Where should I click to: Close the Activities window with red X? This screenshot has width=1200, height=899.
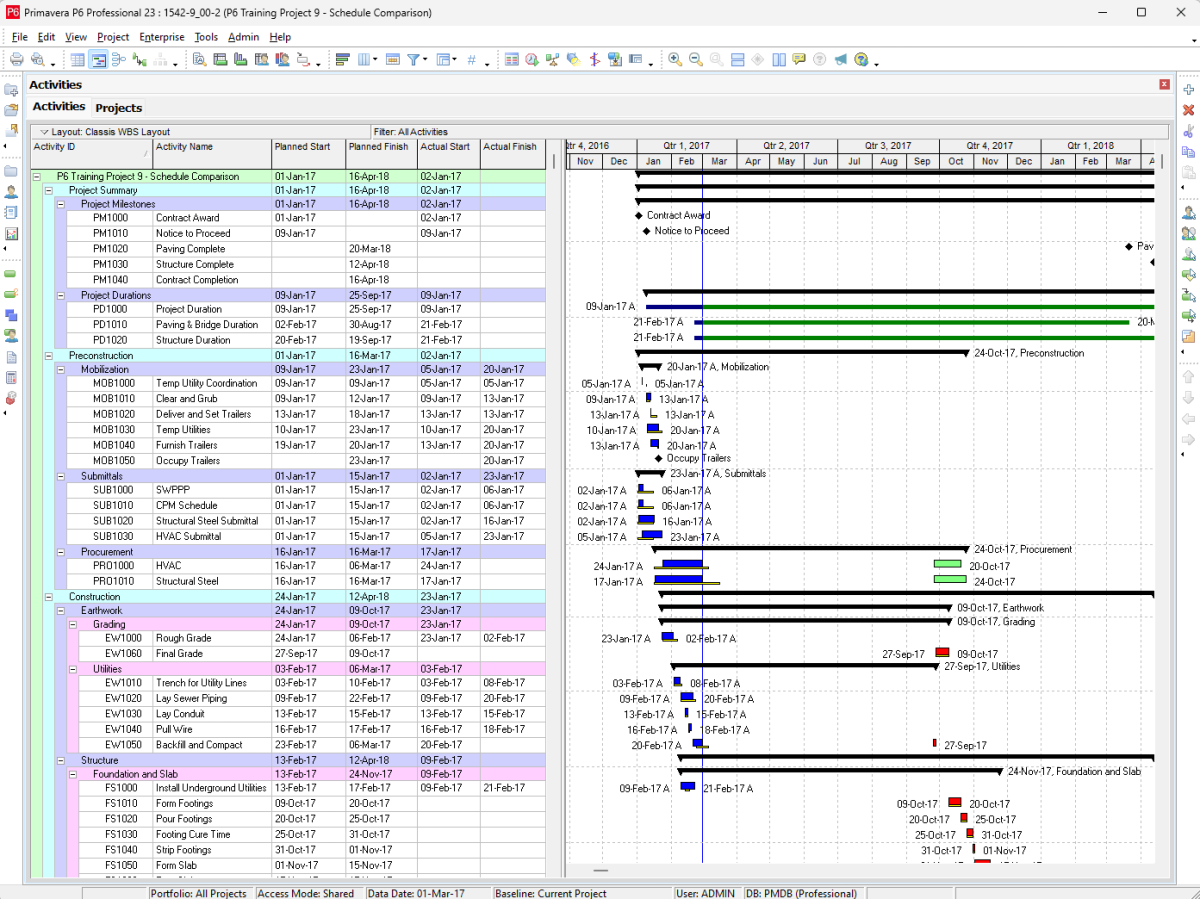pos(1164,85)
